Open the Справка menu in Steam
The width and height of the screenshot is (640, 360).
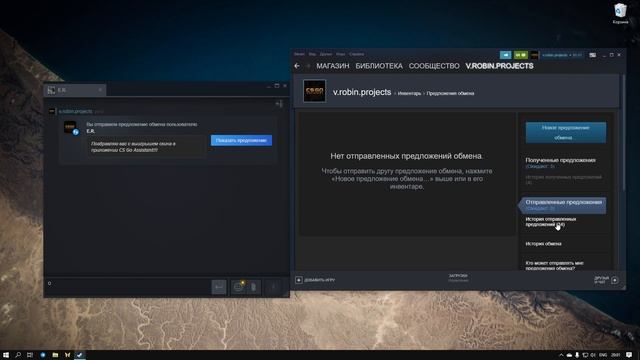pyautogui.click(x=356, y=54)
